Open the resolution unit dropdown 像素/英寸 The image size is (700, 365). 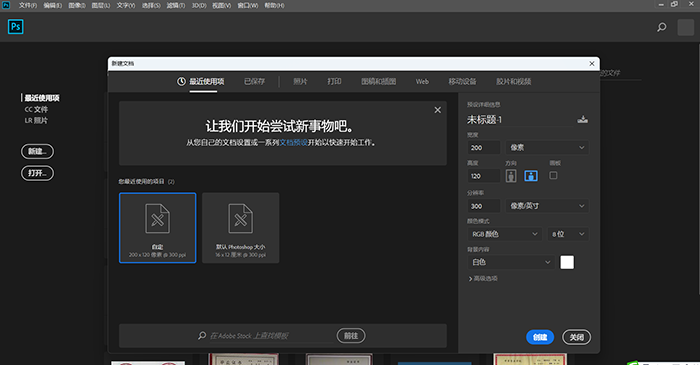[547, 206]
